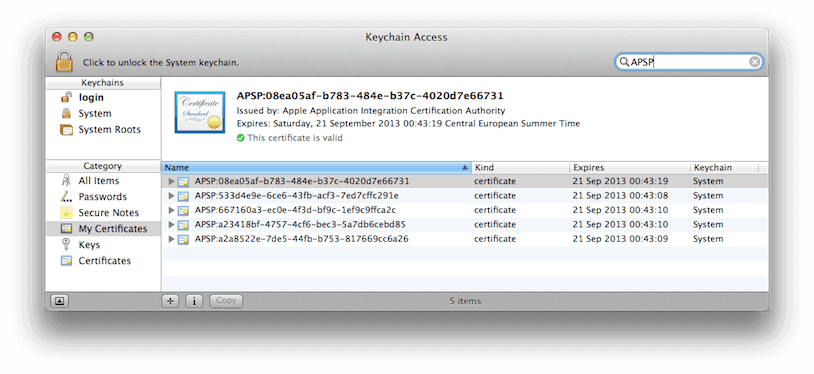Open the Certificates category

pos(104,261)
